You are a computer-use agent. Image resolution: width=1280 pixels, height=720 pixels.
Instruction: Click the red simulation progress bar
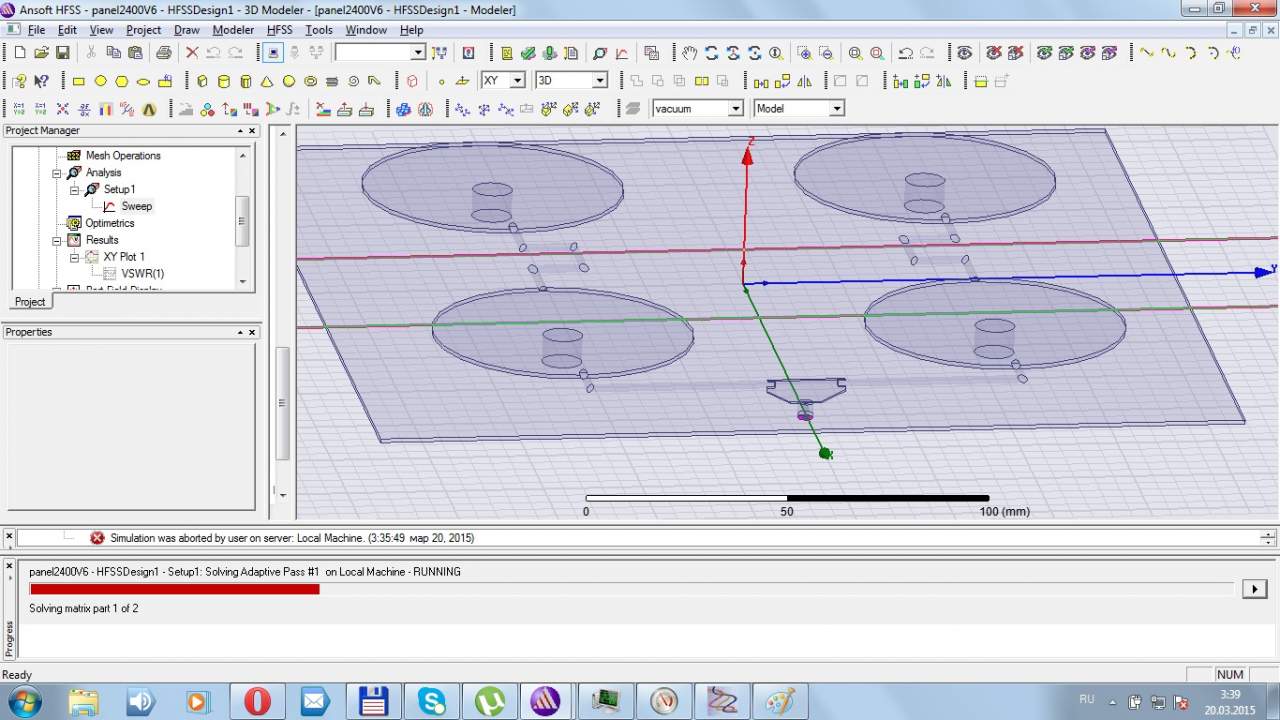[175, 589]
